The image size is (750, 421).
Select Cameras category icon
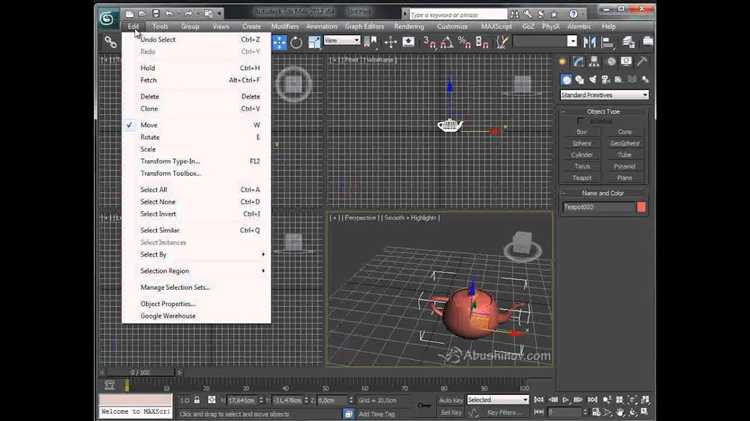pyautogui.click(x=606, y=80)
